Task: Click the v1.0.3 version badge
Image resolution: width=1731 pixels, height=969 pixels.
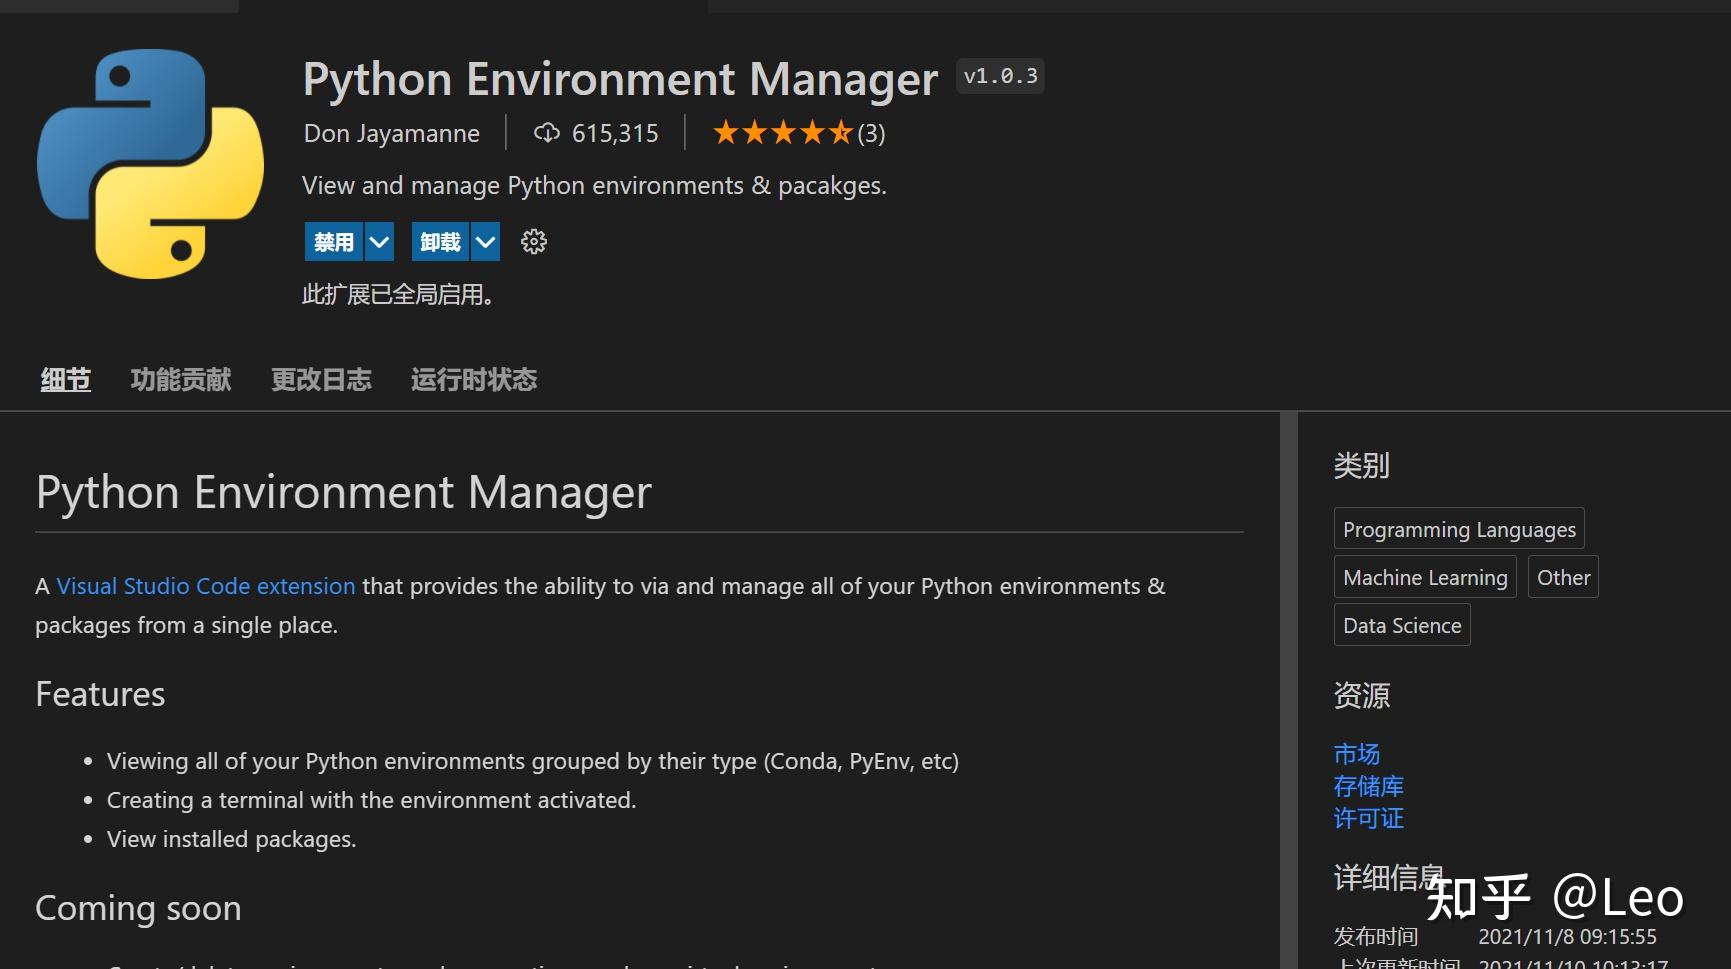Action: pos(999,75)
